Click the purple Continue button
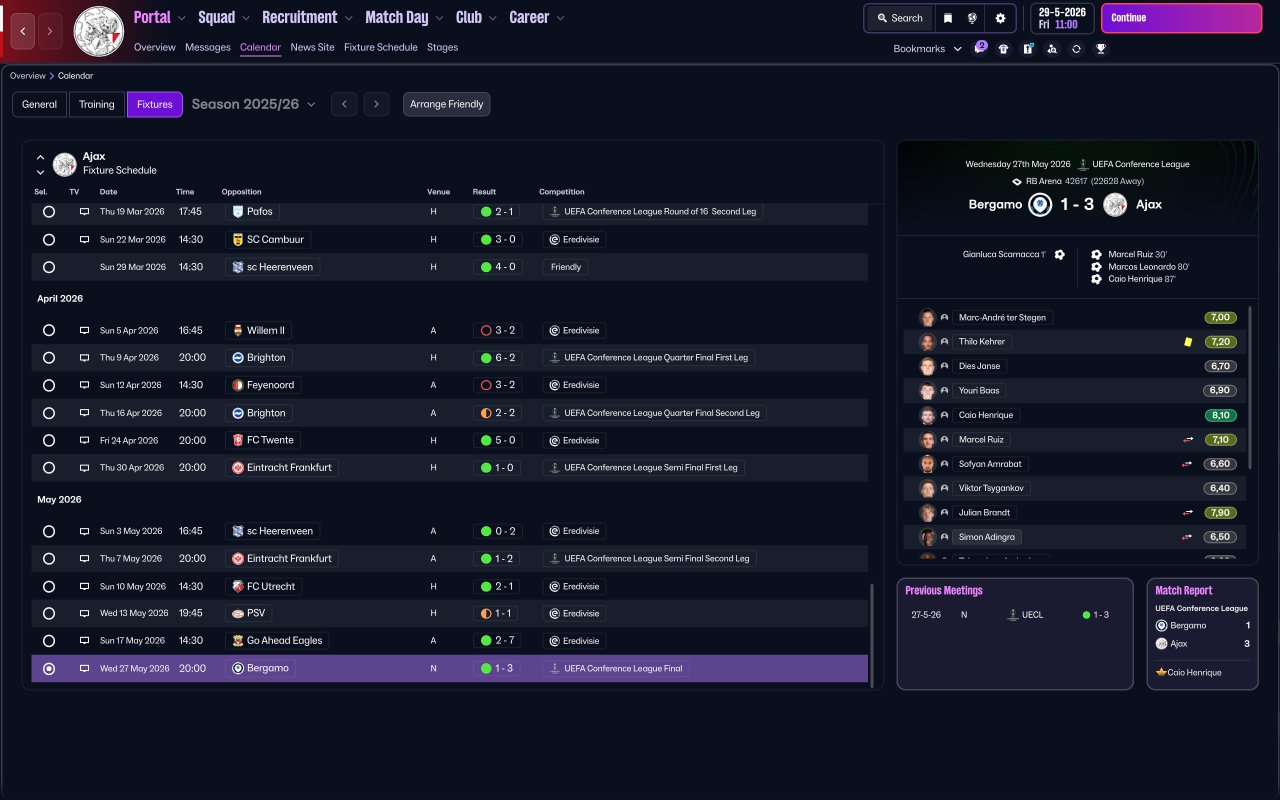The width and height of the screenshot is (1280, 800). [x=1181, y=18]
